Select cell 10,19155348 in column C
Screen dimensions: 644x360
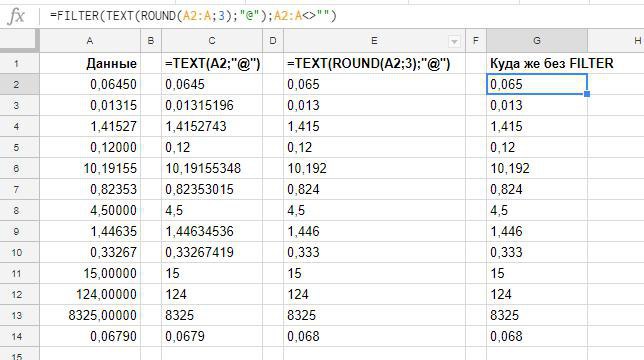coord(212,168)
